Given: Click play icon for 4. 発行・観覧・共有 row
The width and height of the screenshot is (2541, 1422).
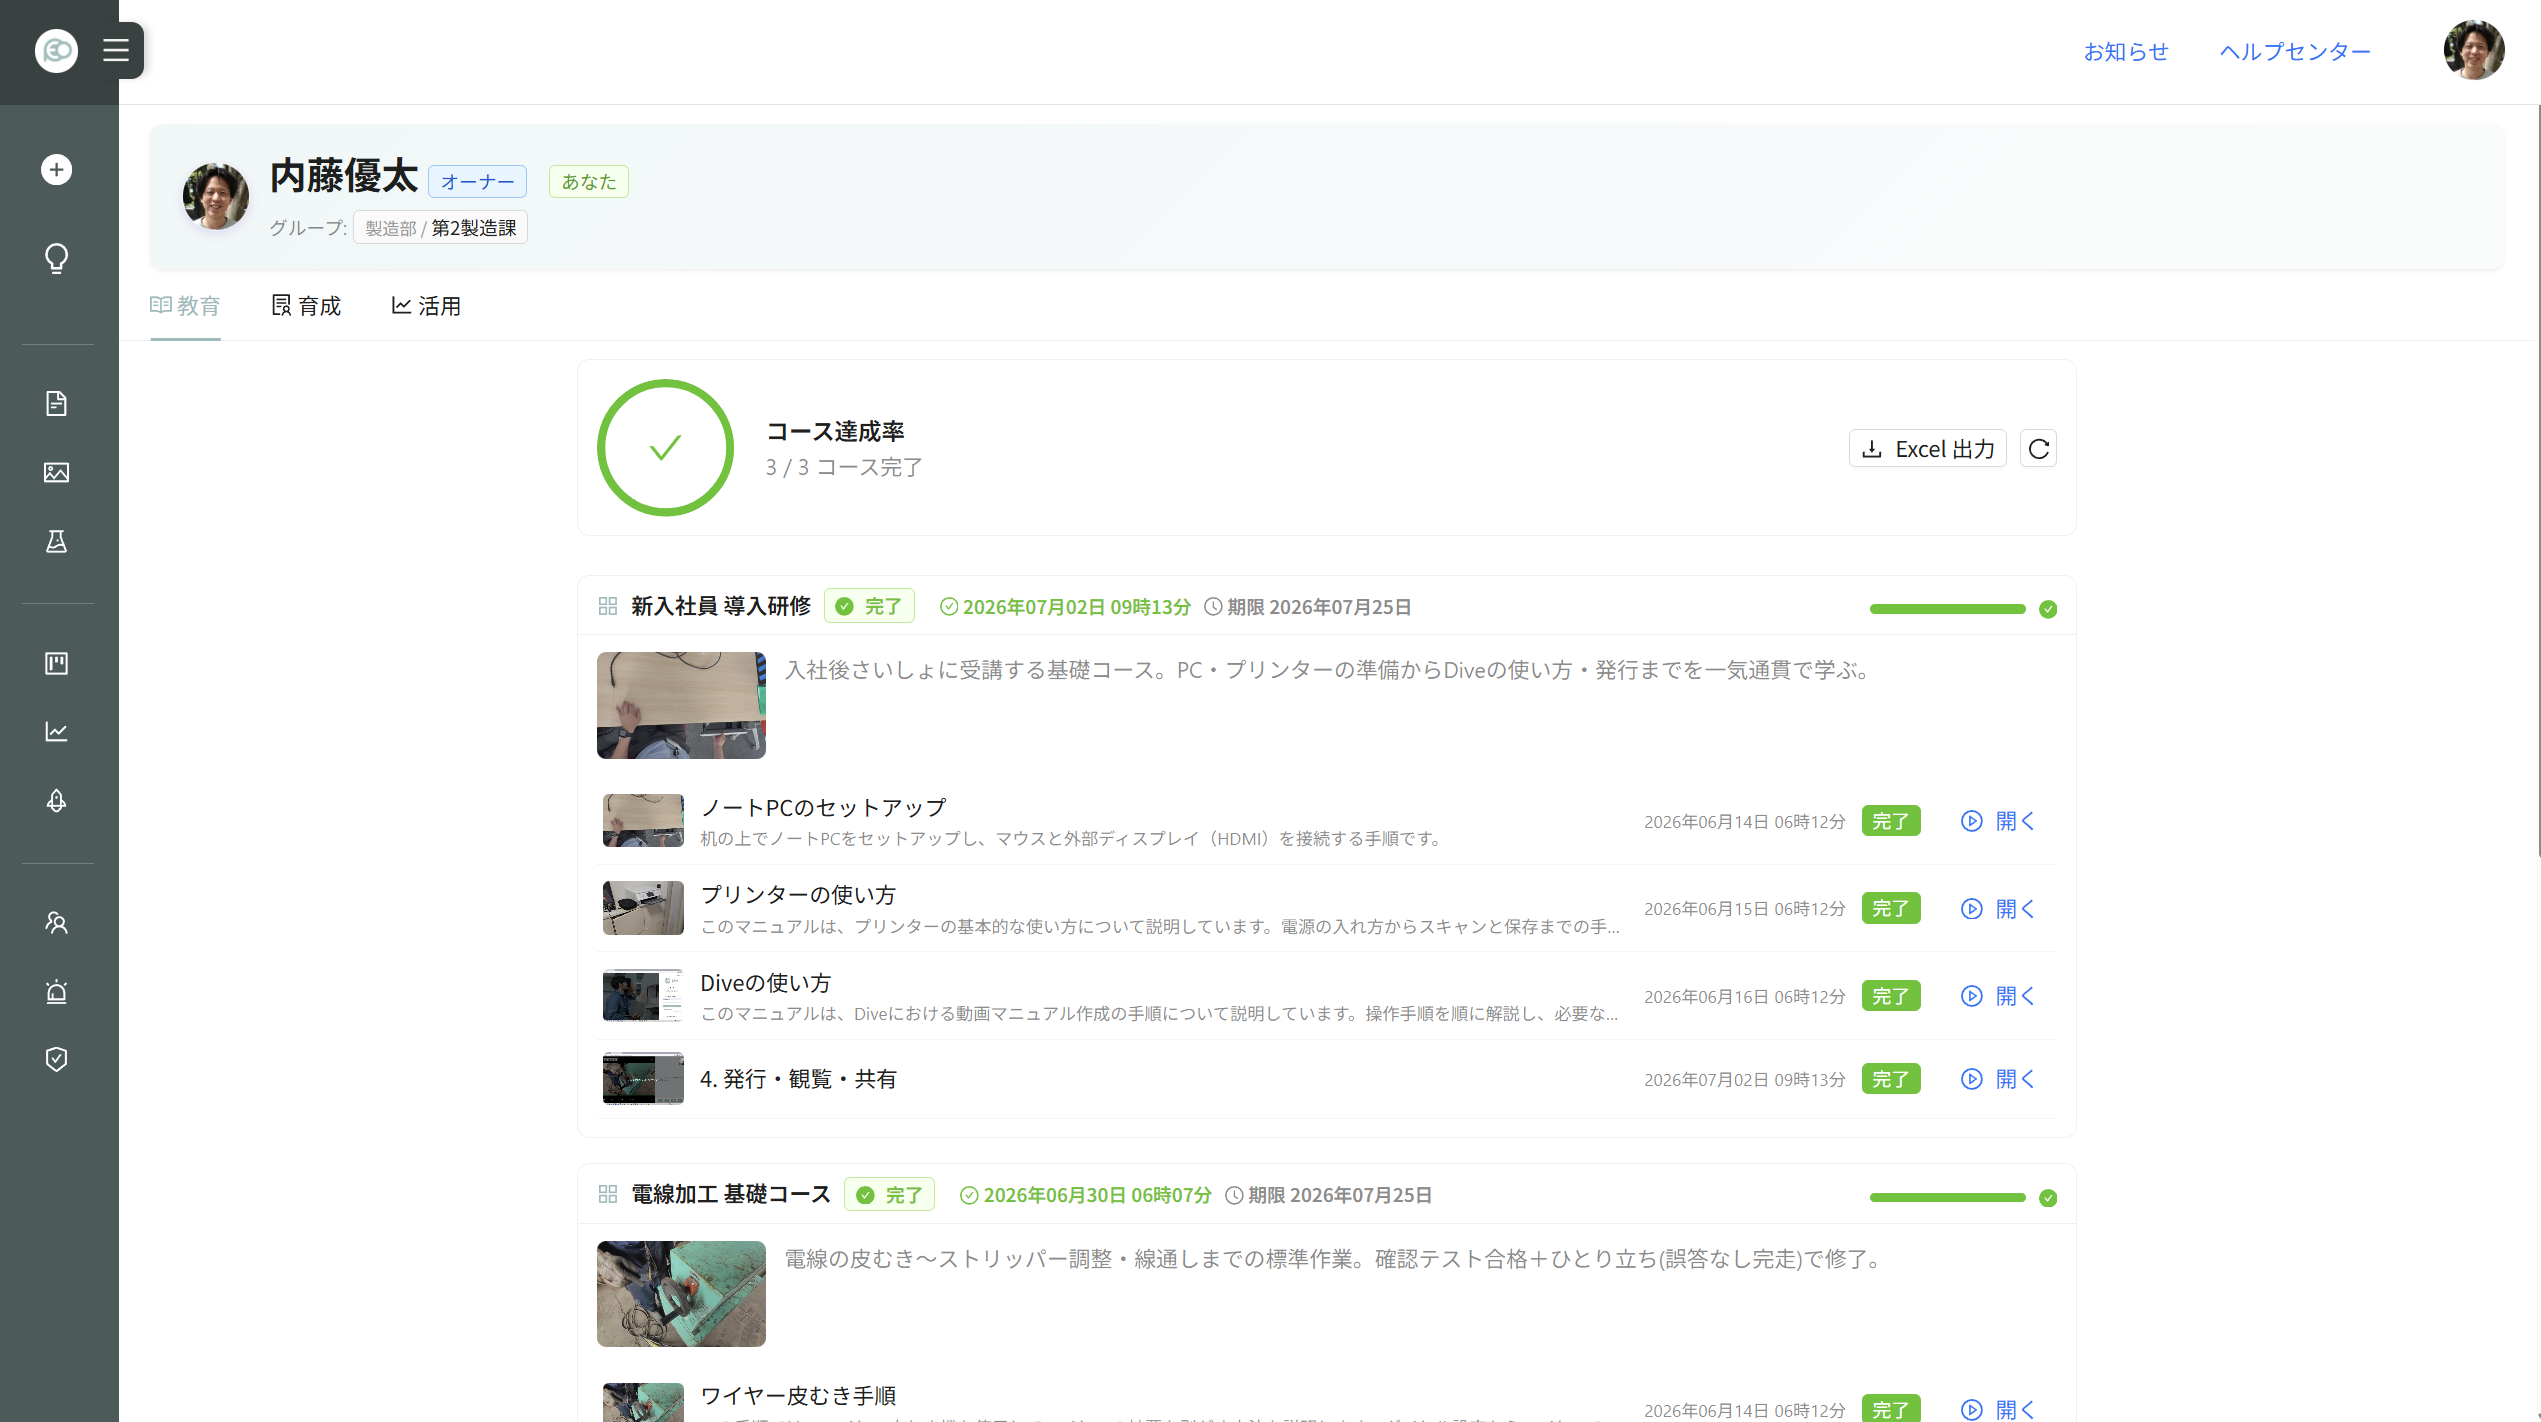Looking at the screenshot, I should (x=1971, y=1079).
